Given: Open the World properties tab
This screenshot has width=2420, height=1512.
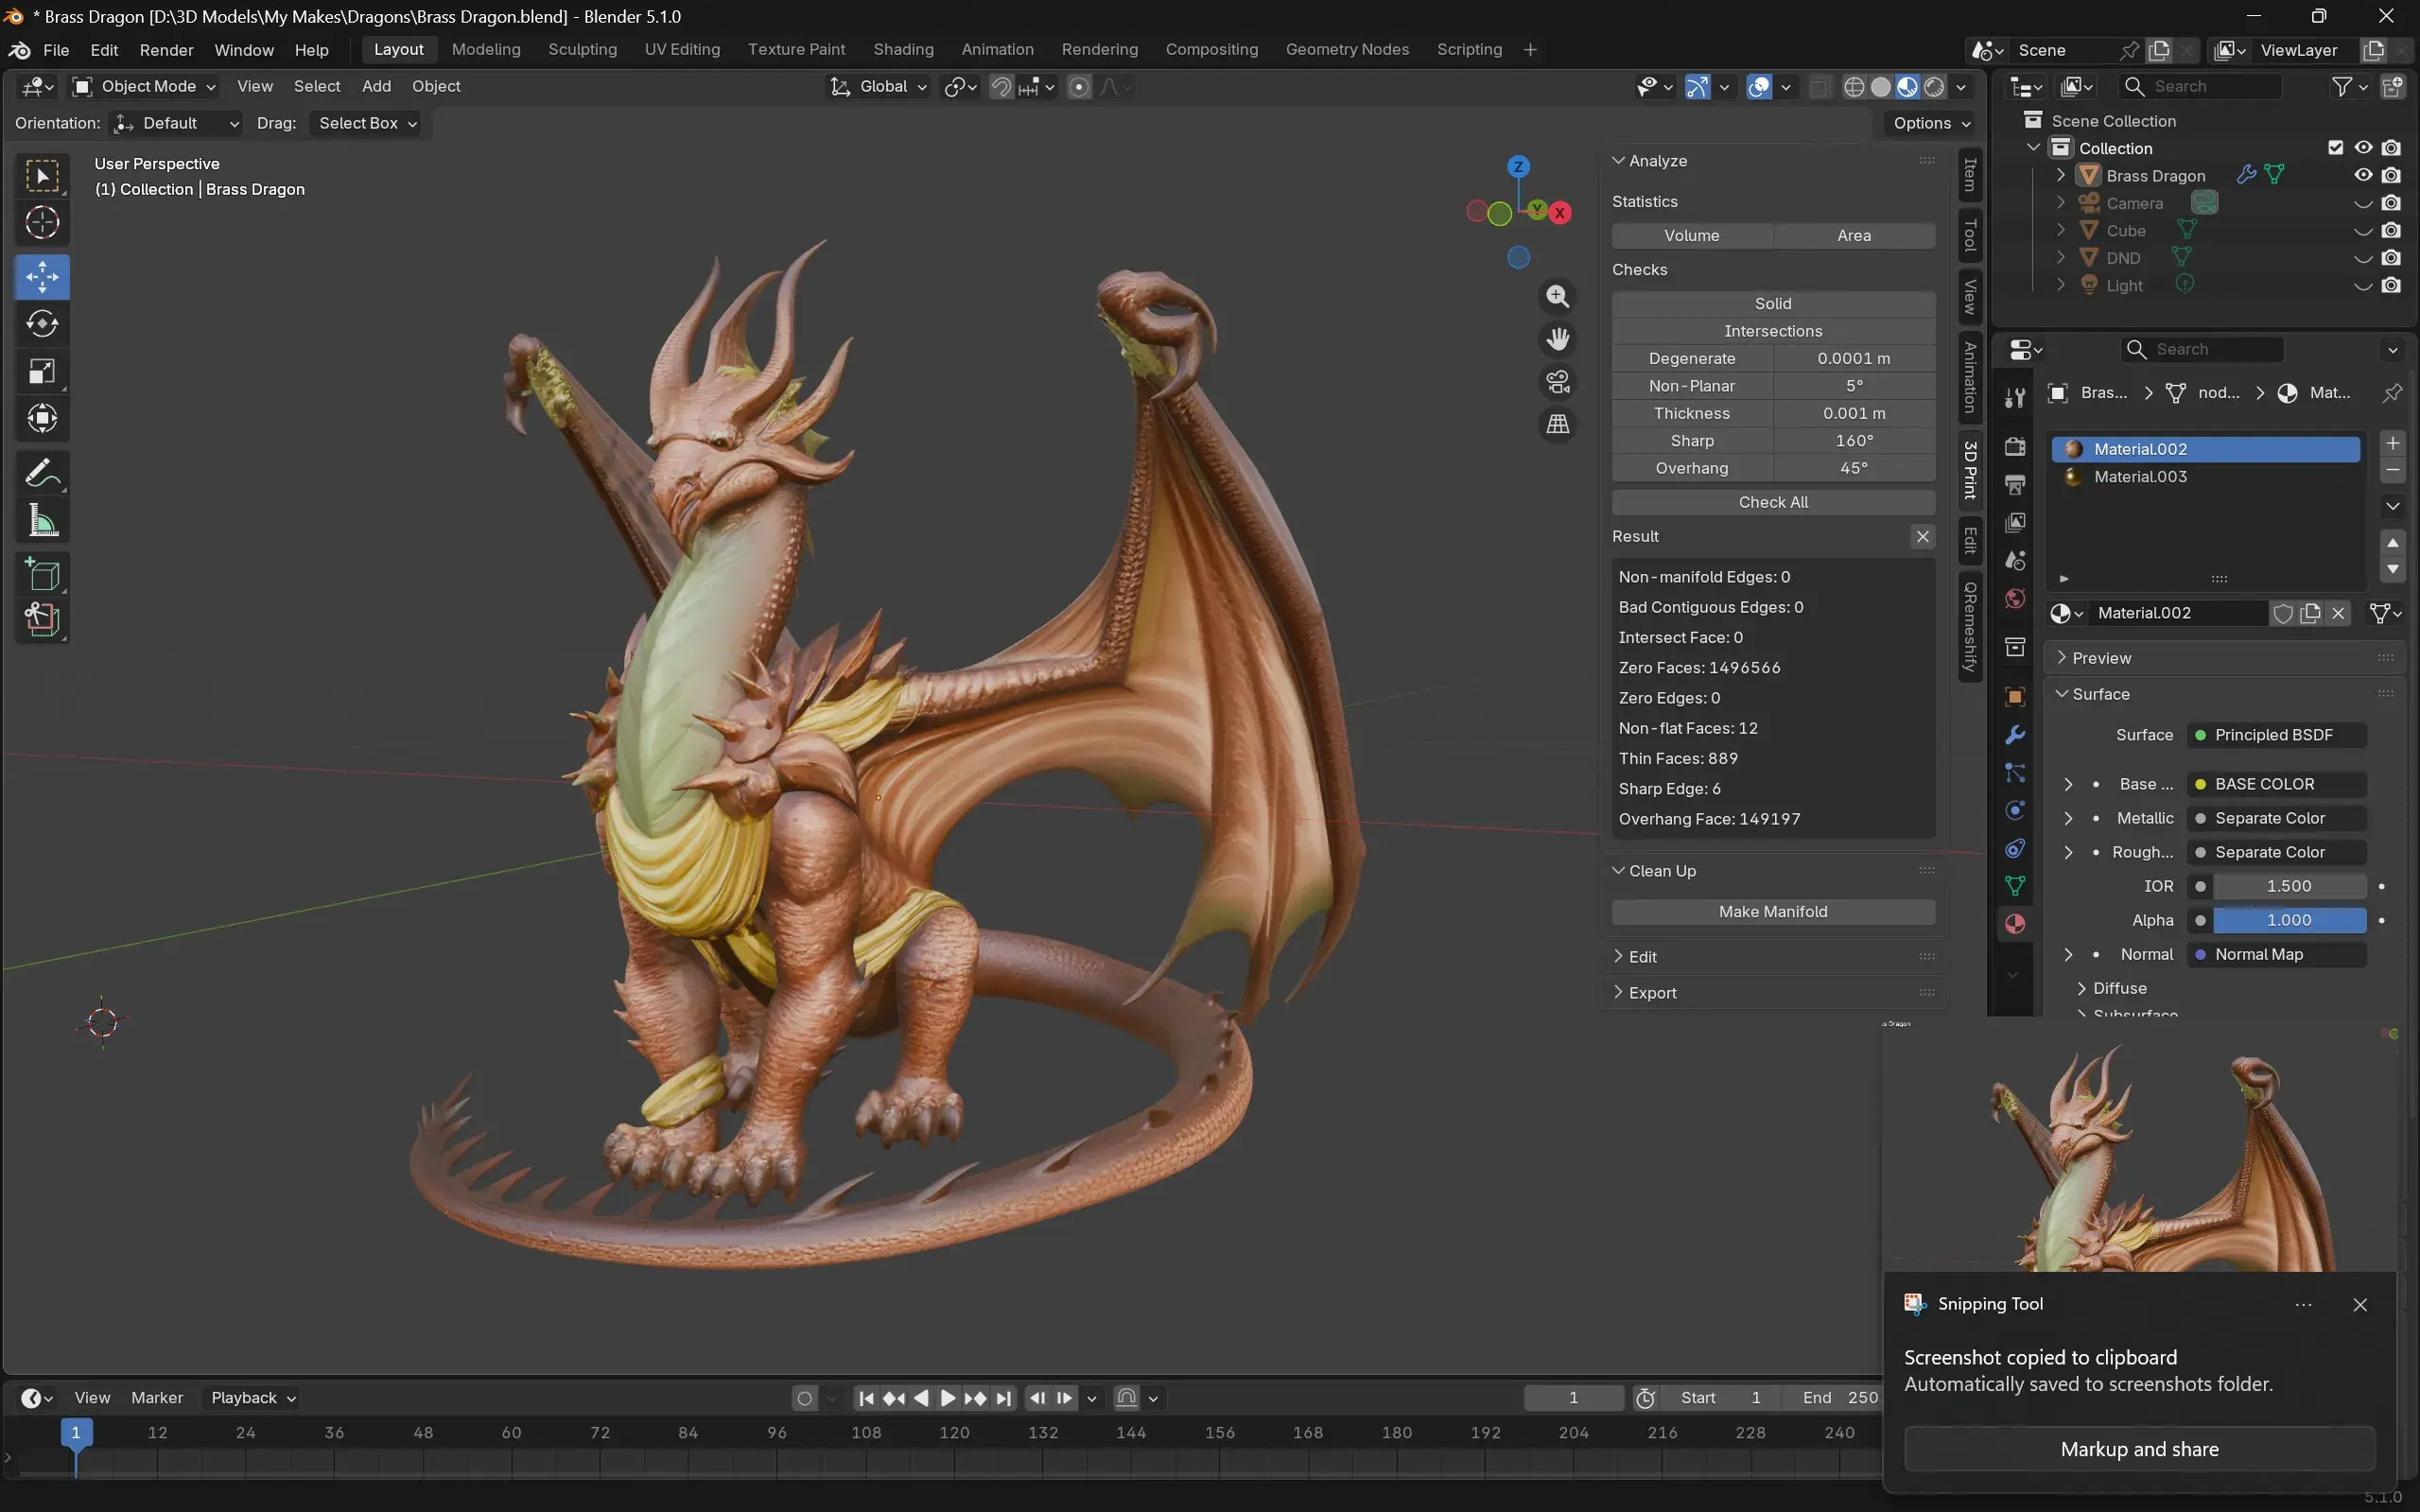Looking at the screenshot, I should 2015,599.
